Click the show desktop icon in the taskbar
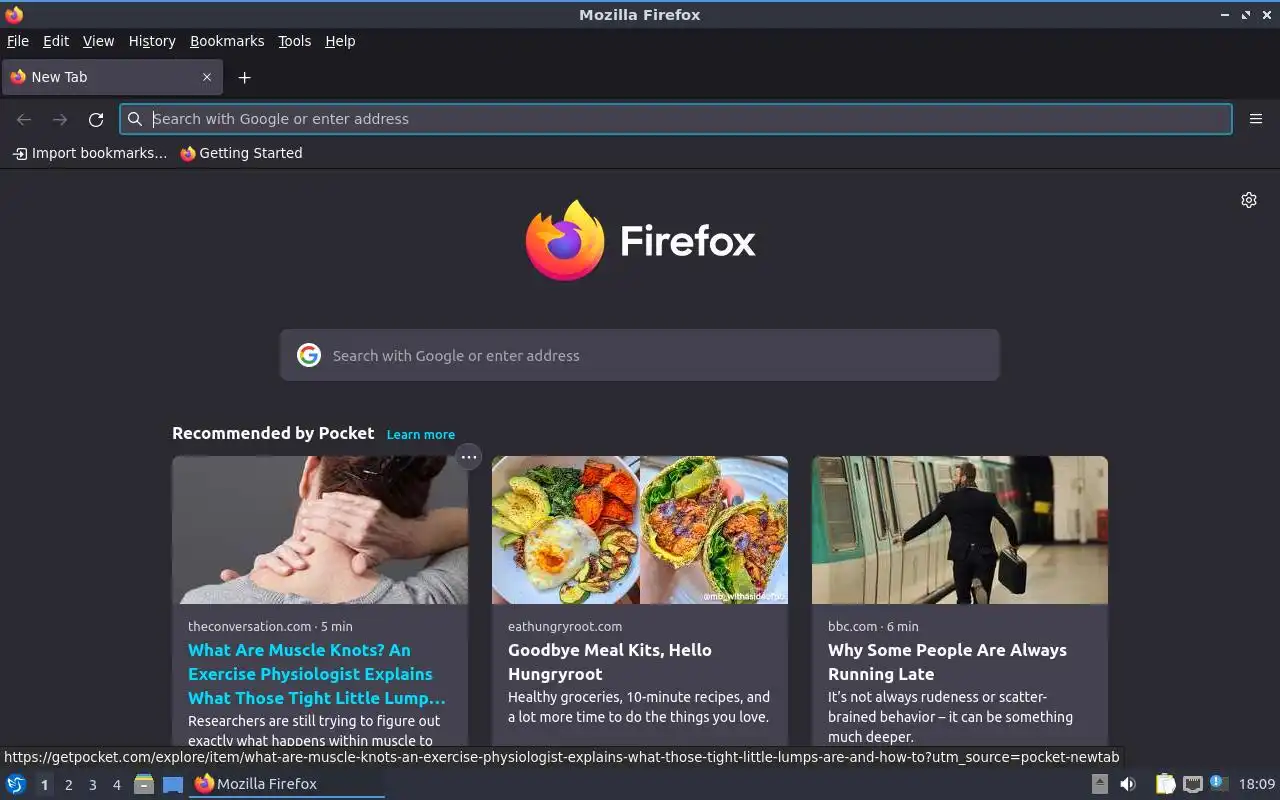The image size is (1280, 800). pos(173,784)
